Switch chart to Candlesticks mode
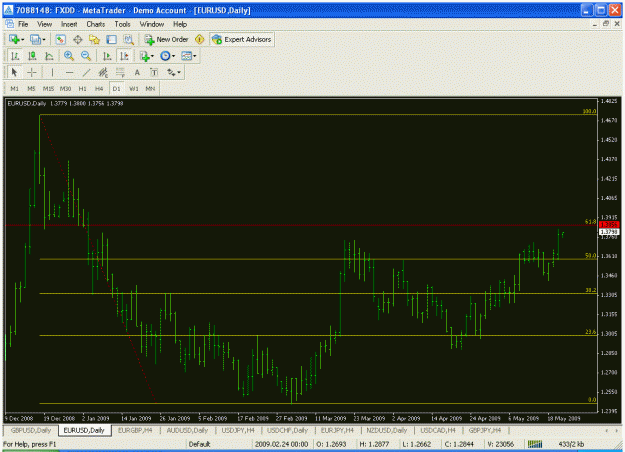 32,56
